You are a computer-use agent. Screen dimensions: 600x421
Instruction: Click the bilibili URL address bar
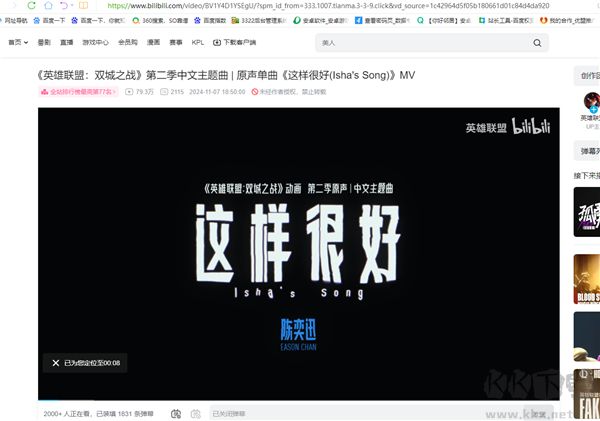tap(328, 6)
